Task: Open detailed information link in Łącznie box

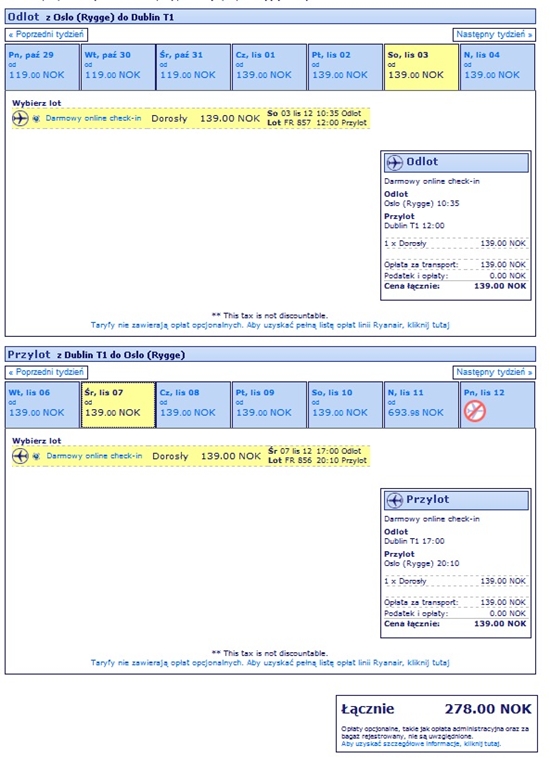Action: 421,744
